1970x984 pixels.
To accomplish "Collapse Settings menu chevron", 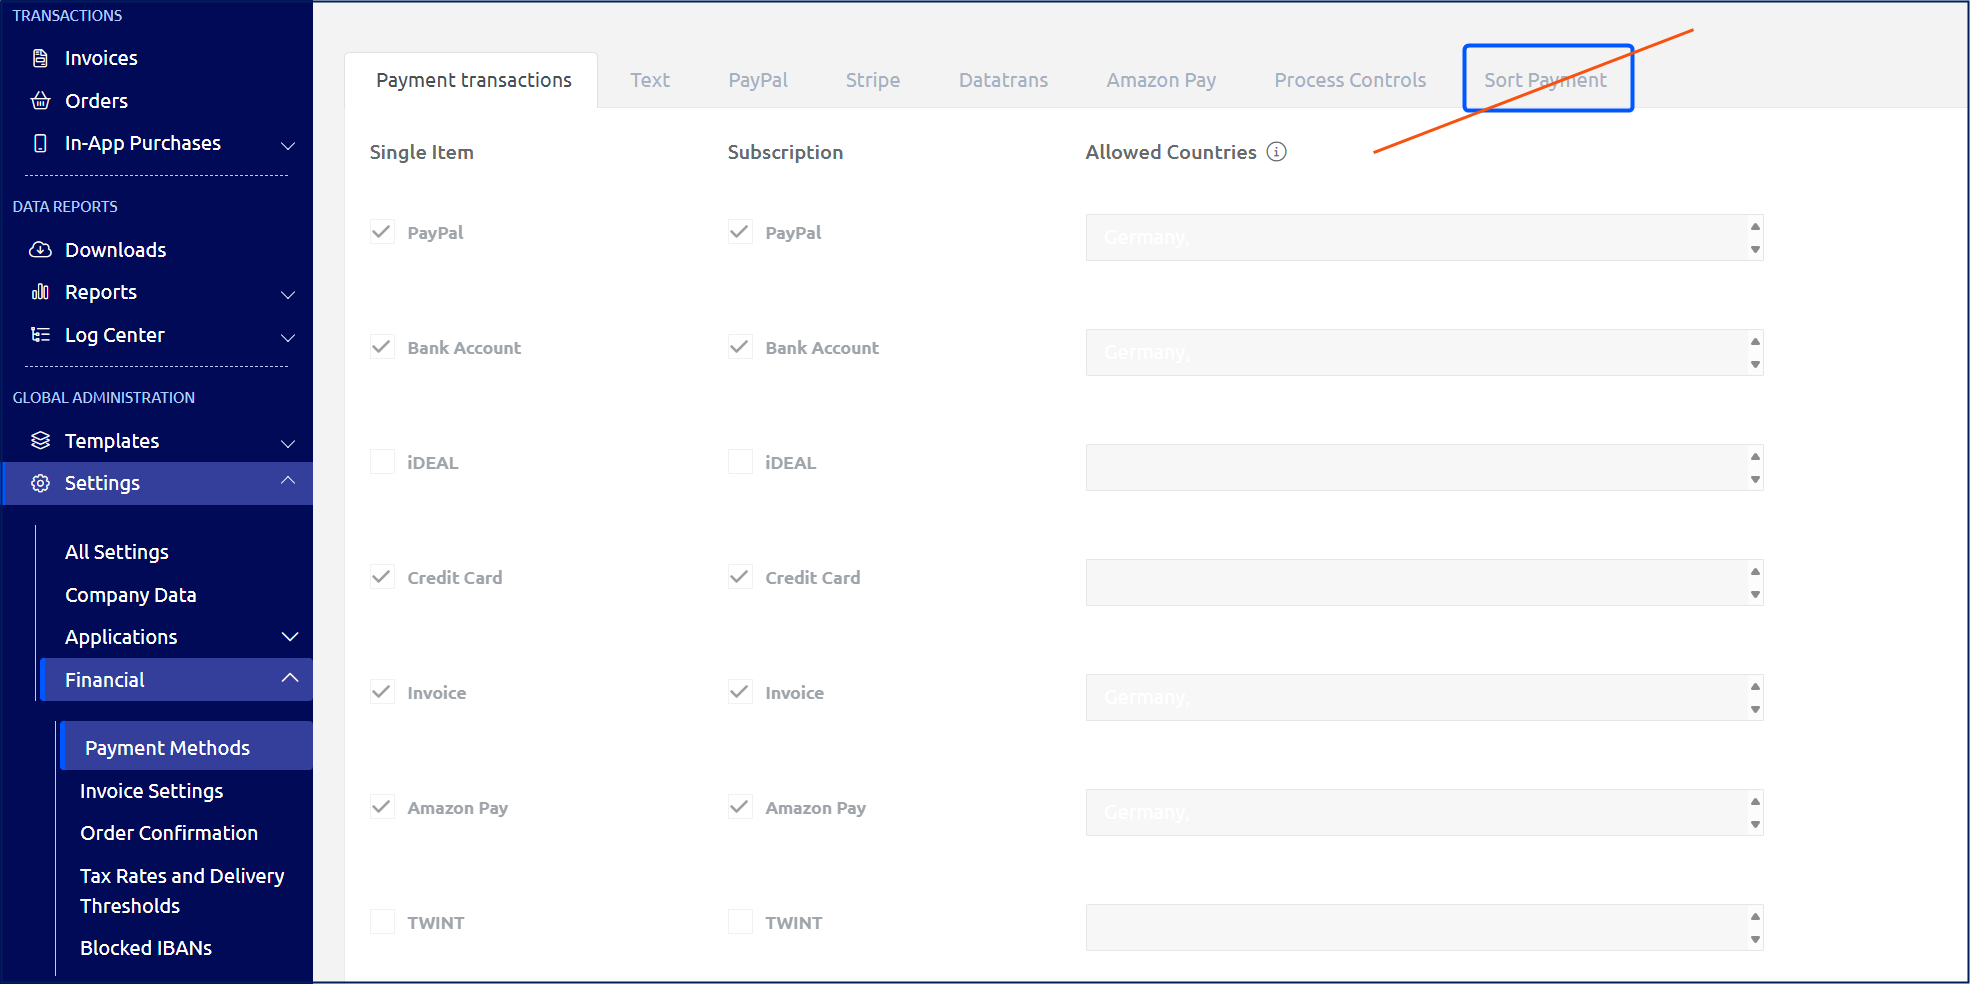I will (288, 481).
